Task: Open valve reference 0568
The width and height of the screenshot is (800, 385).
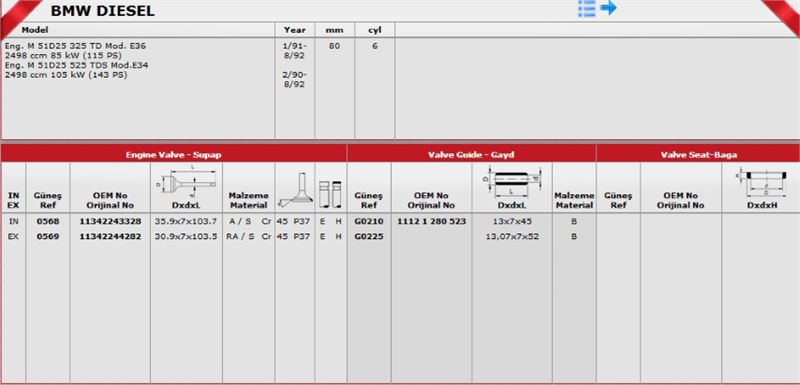Action: point(47,221)
